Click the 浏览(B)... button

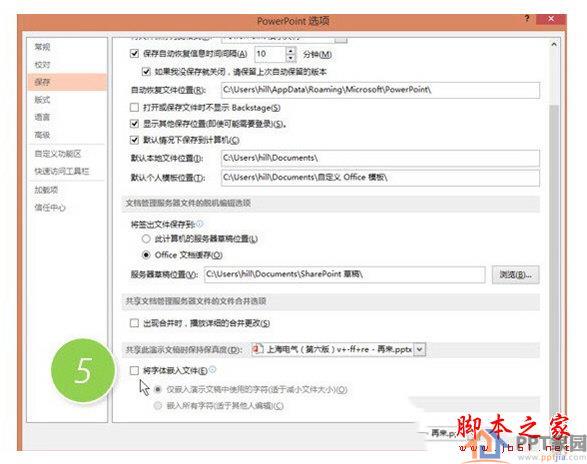click(515, 275)
